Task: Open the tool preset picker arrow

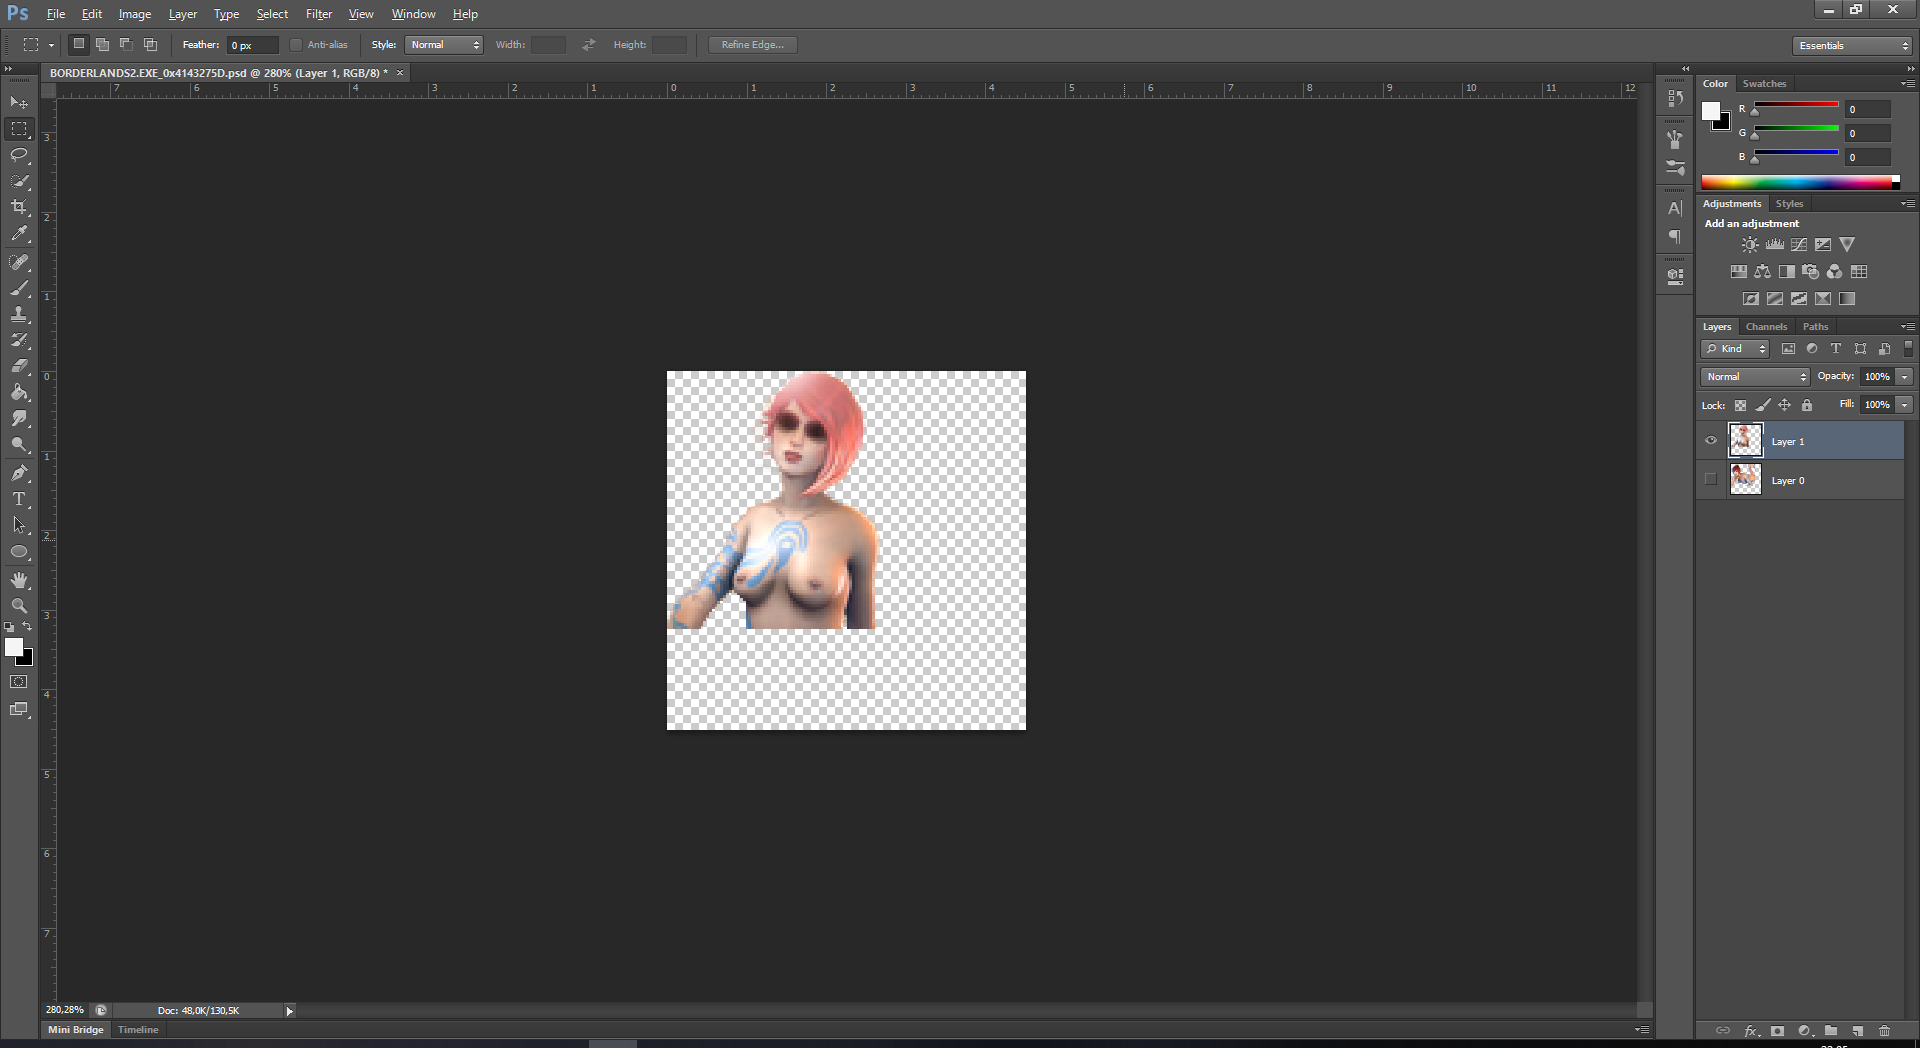Action: (51, 45)
